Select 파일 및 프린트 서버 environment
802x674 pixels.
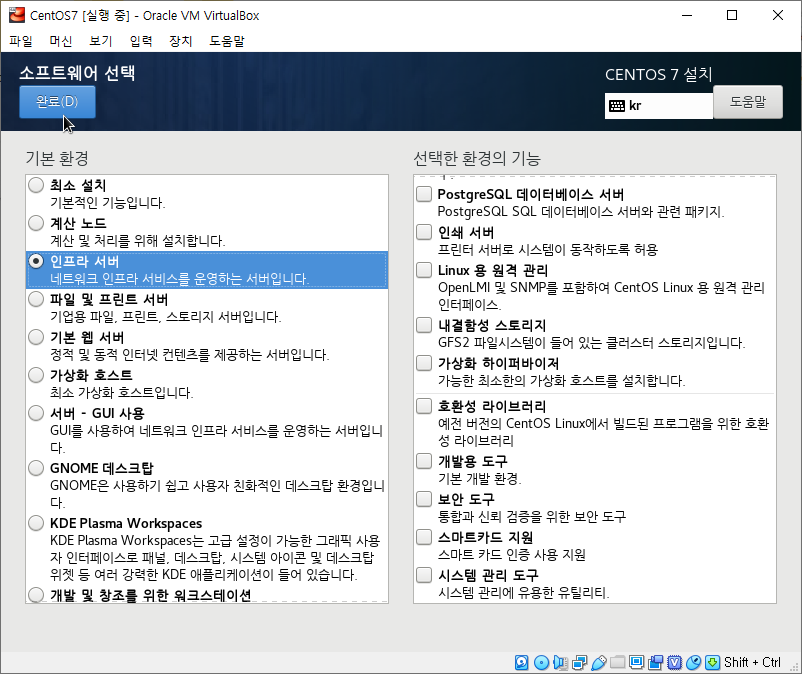(x=36, y=299)
